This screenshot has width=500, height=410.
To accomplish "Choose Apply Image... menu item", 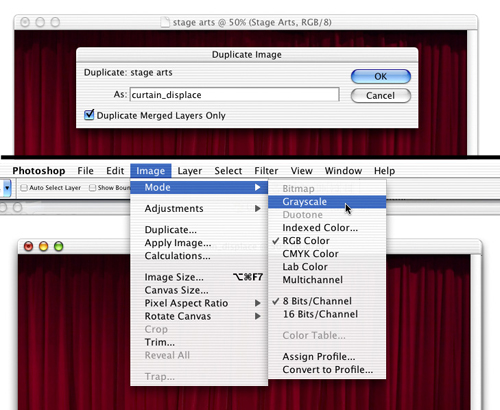I will (x=199, y=243).
